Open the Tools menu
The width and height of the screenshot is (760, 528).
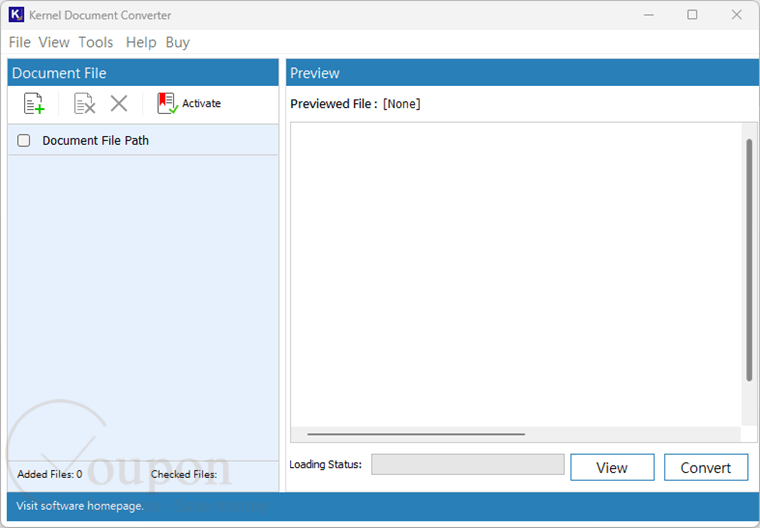[95, 42]
